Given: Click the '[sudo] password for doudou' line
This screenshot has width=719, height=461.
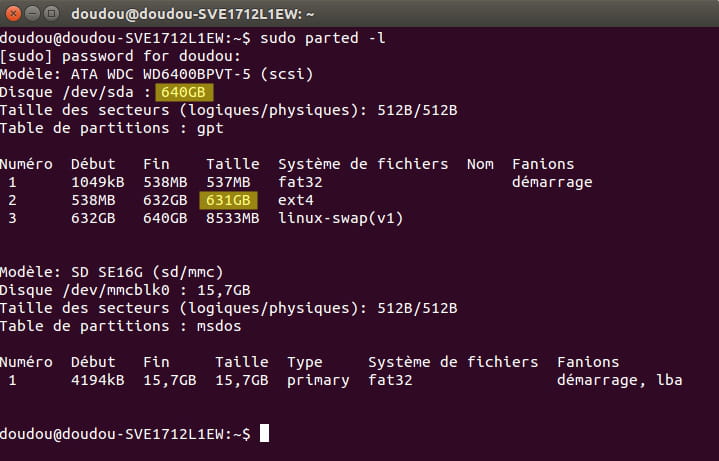Looking at the screenshot, I should click(120, 56).
